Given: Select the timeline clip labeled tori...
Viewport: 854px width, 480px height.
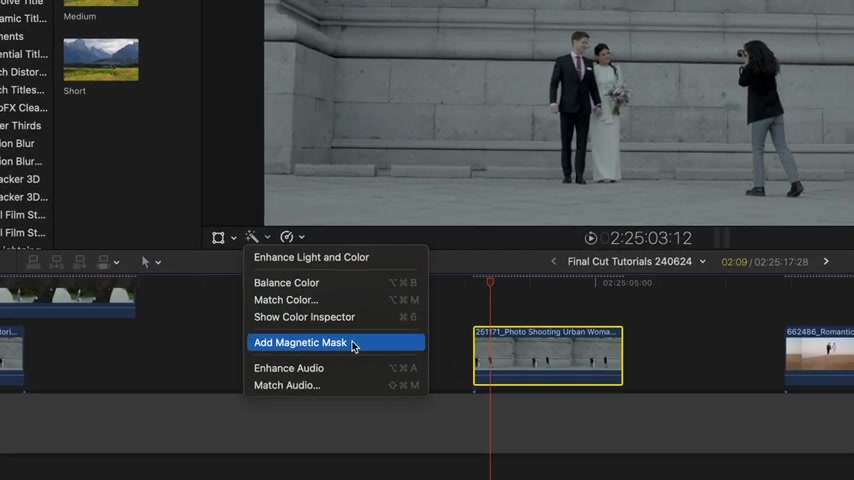Looking at the screenshot, I should (x=11, y=356).
